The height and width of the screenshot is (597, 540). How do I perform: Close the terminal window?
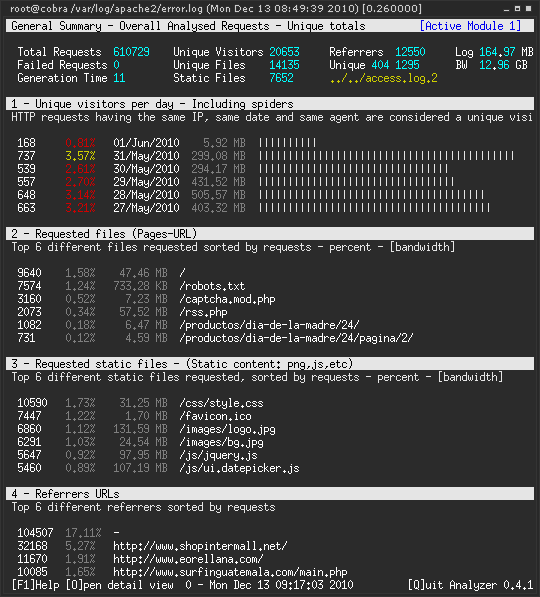tap(528, 8)
